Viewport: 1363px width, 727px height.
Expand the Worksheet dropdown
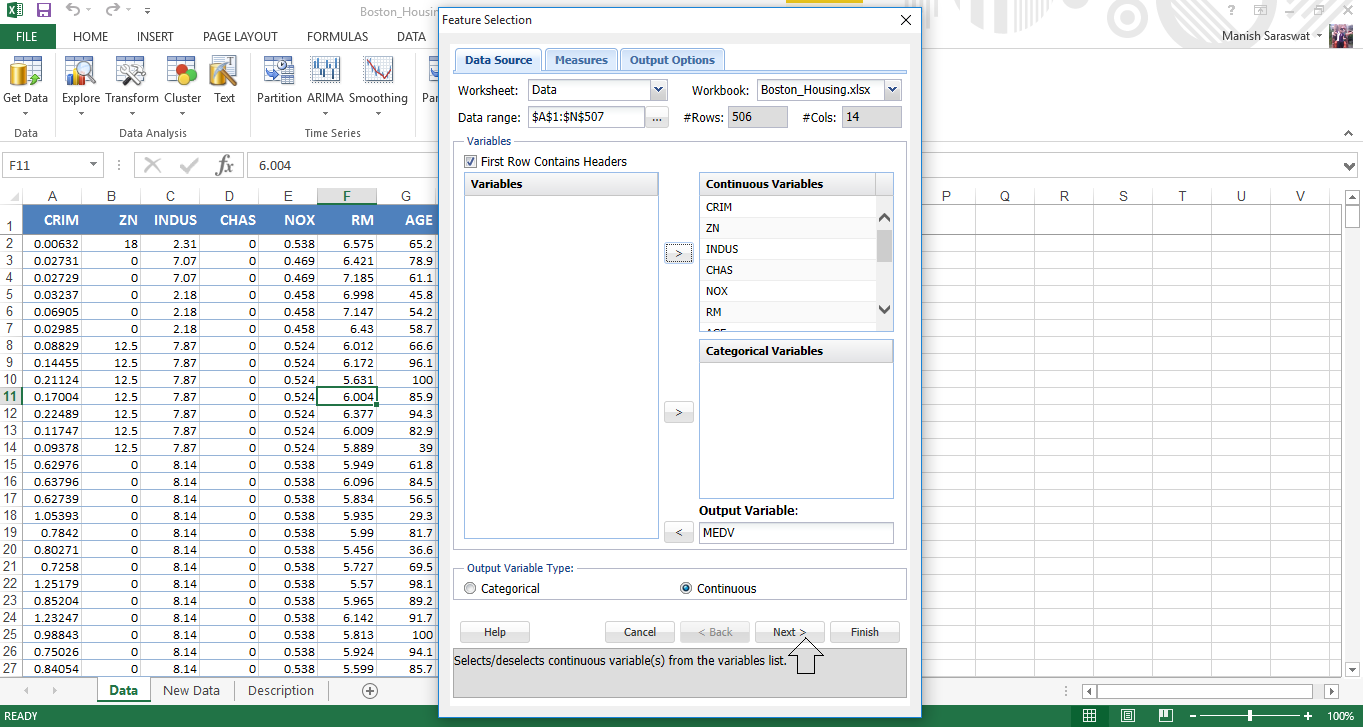tap(658, 90)
